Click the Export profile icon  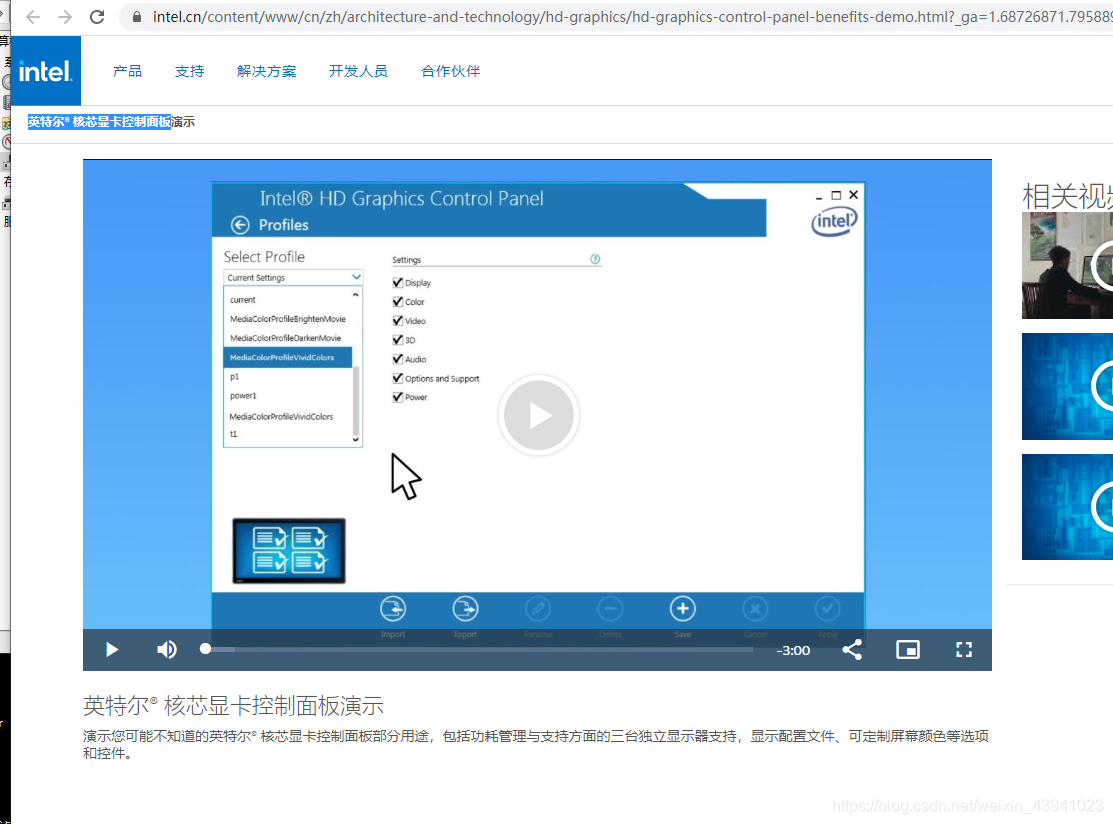[x=466, y=609]
